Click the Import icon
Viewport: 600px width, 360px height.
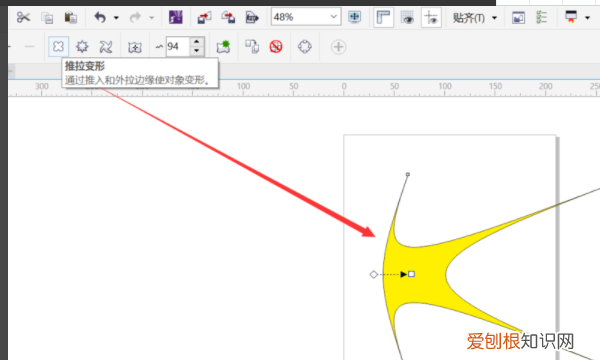(x=204, y=18)
